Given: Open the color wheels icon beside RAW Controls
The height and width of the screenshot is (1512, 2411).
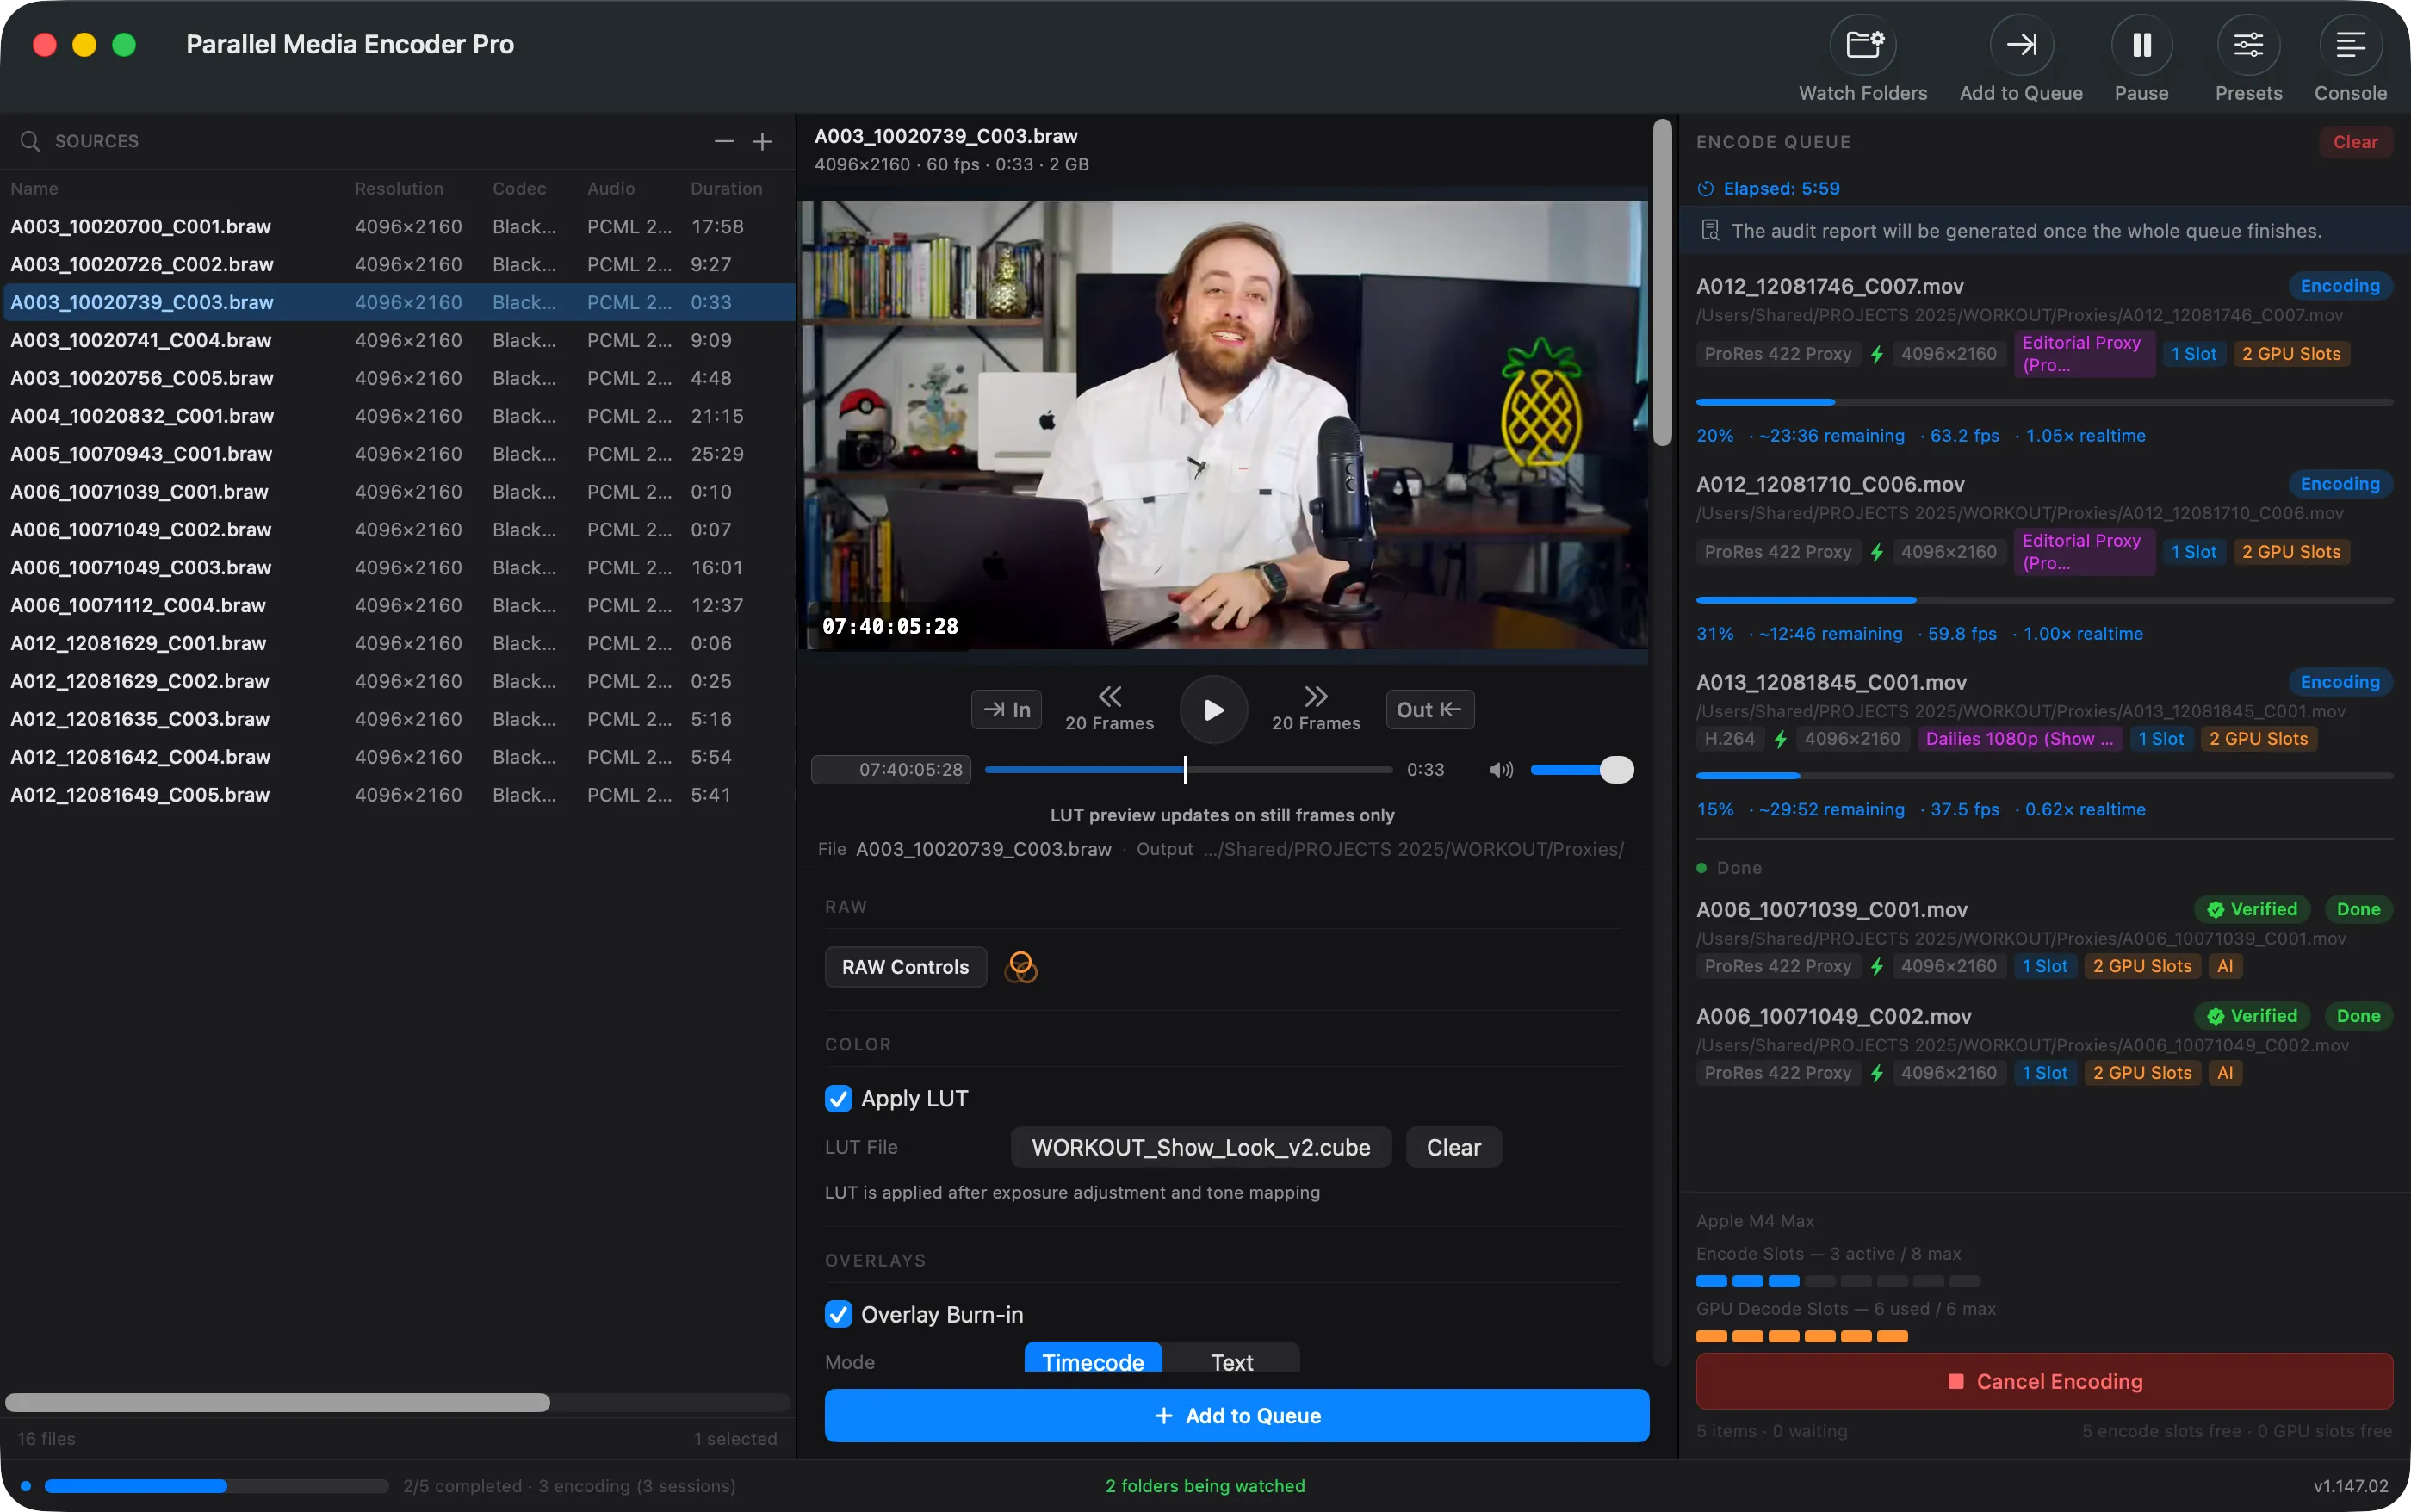Looking at the screenshot, I should pyautogui.click(x=1020, y=966).
